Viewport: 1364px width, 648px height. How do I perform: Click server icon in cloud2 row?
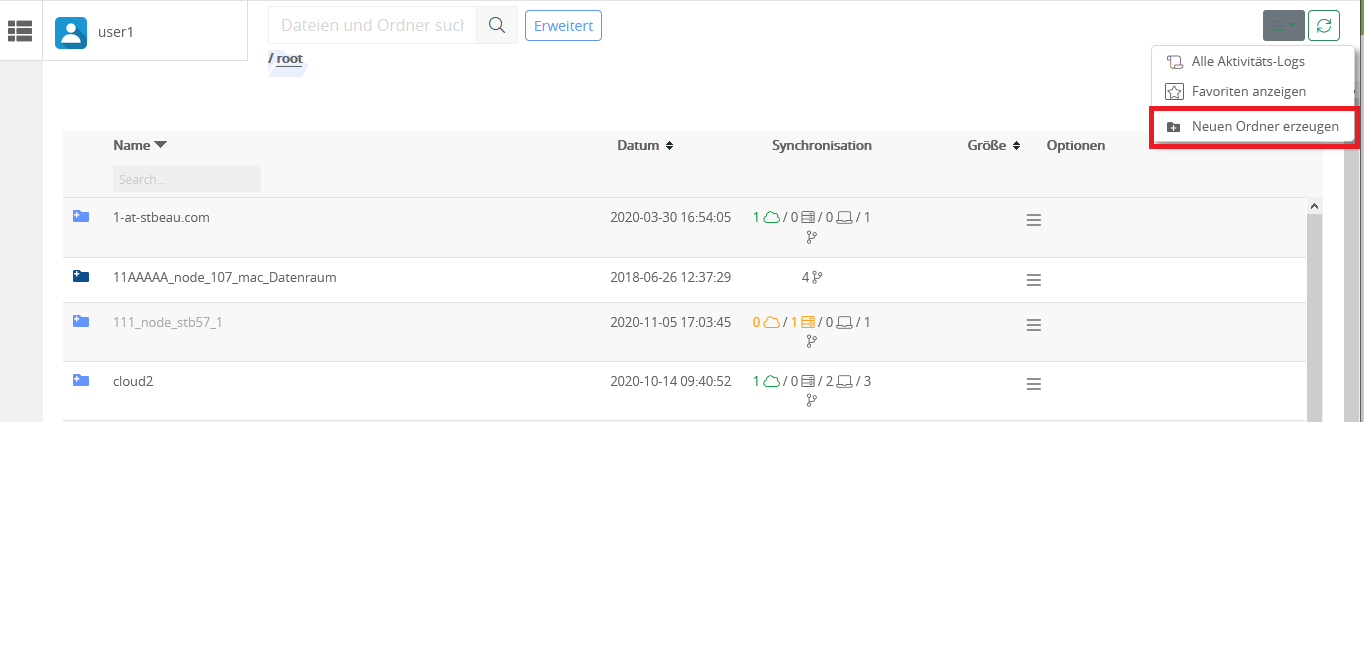tap(808, 381)
